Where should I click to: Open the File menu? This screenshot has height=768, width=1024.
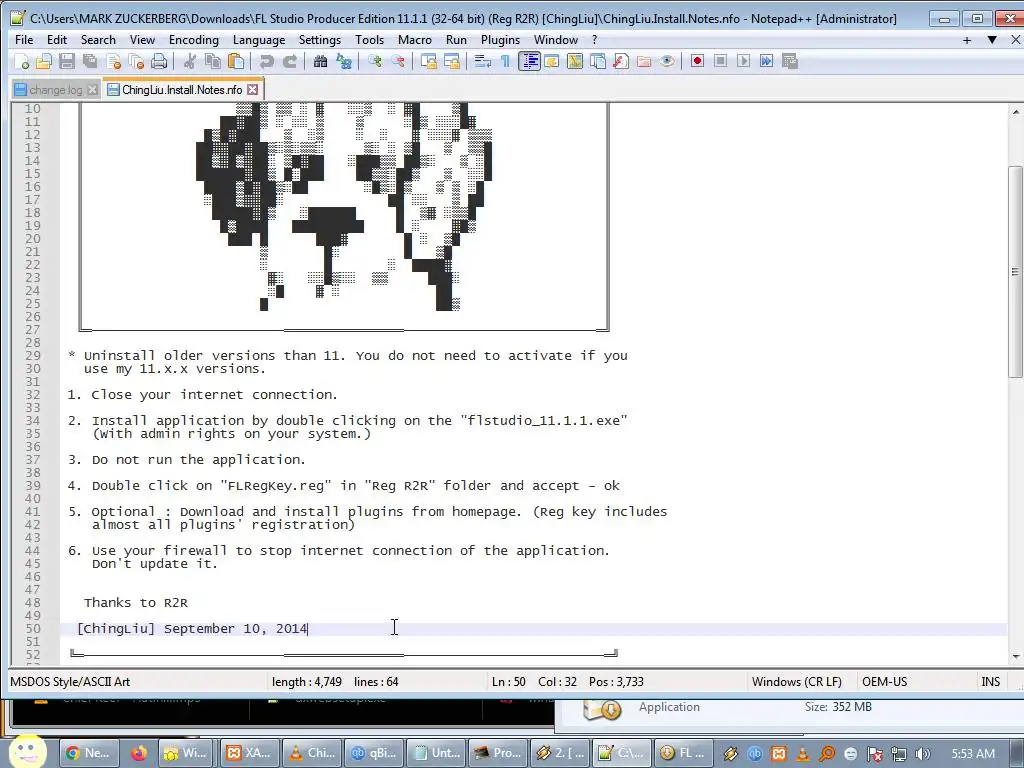point(24,40)
